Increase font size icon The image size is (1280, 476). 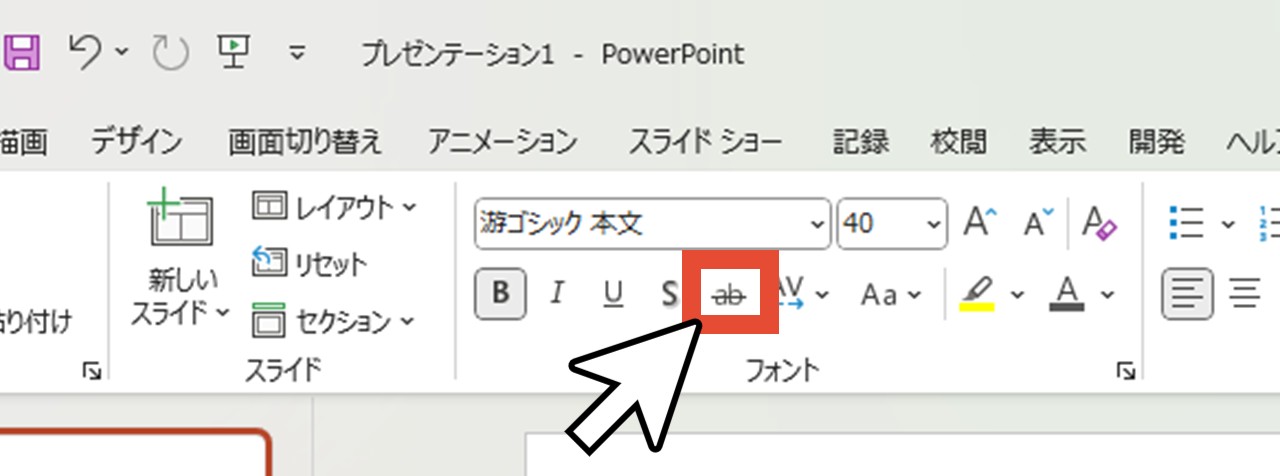point(979,222)
